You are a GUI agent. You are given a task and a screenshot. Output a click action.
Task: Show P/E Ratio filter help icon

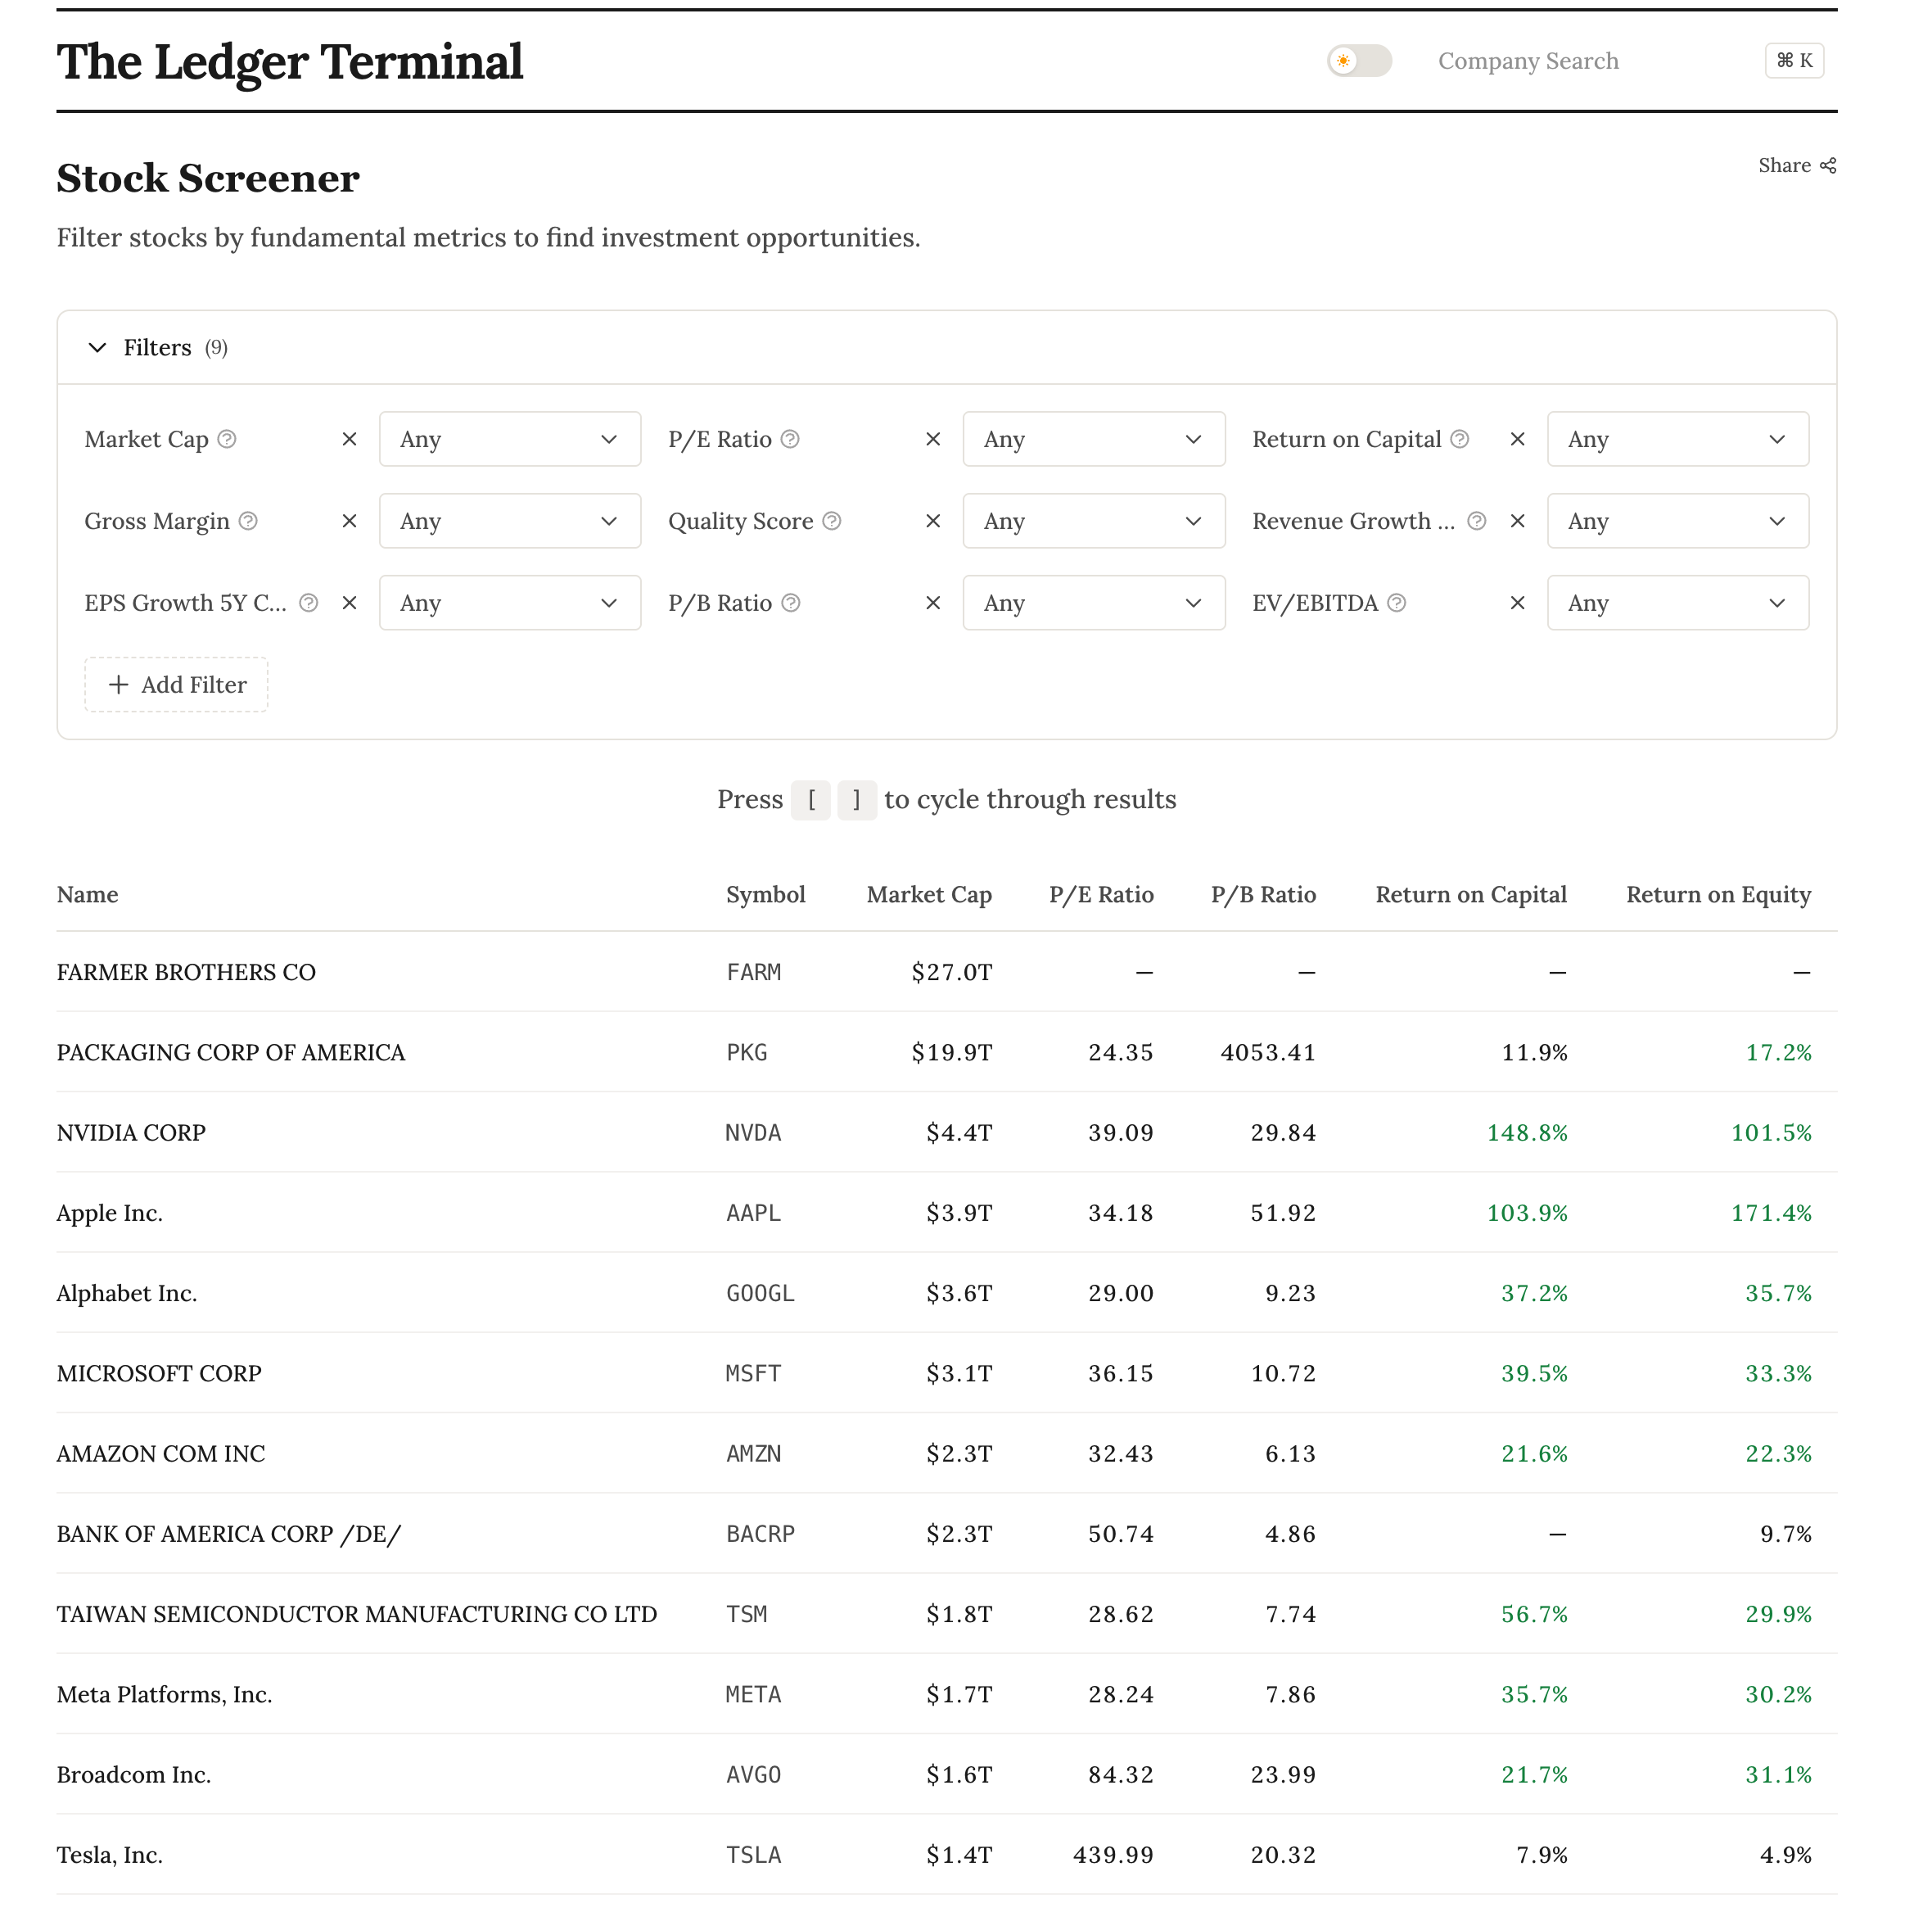pos(790,439)
